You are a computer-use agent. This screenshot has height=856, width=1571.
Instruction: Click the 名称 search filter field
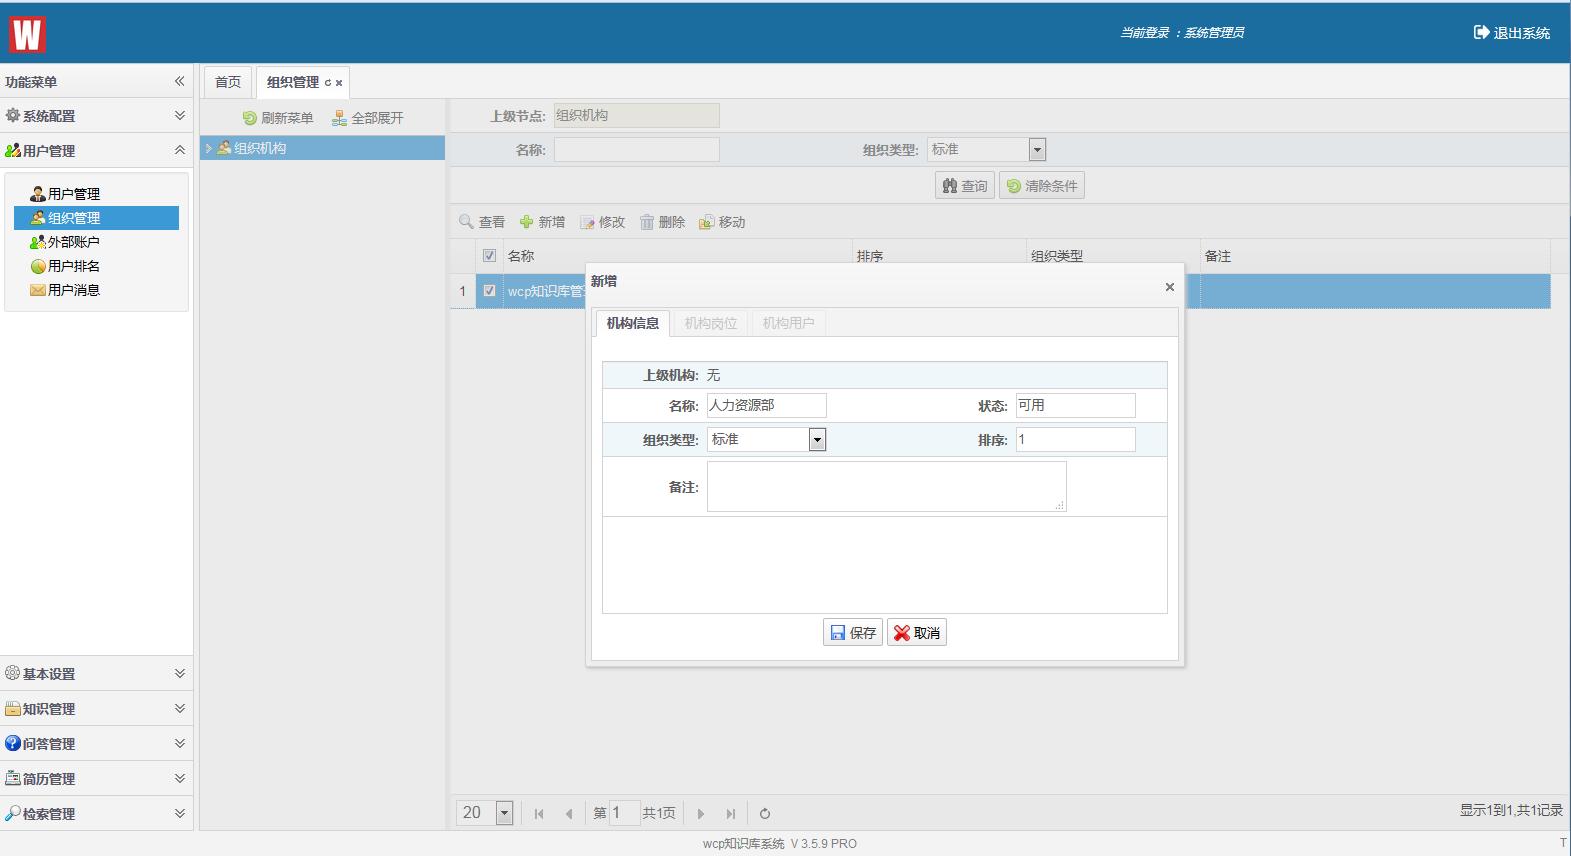coord(636,150)
